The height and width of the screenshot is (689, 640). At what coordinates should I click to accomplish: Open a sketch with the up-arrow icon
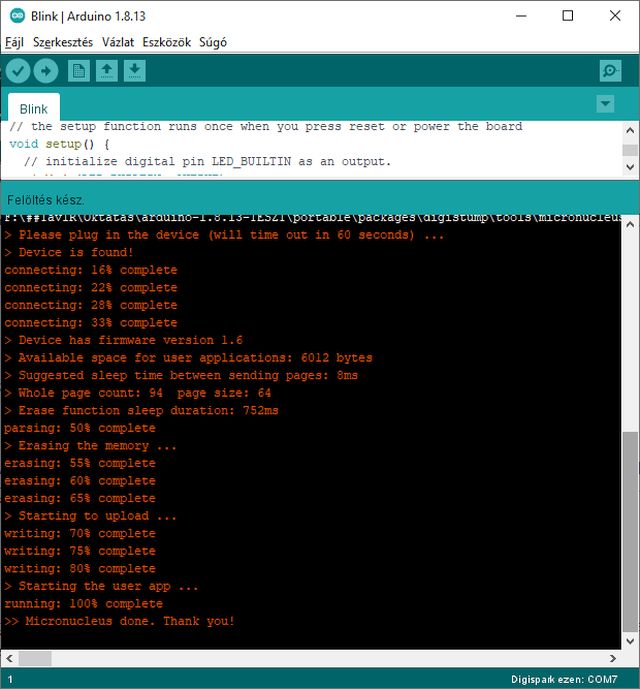(x=107, y=71)
